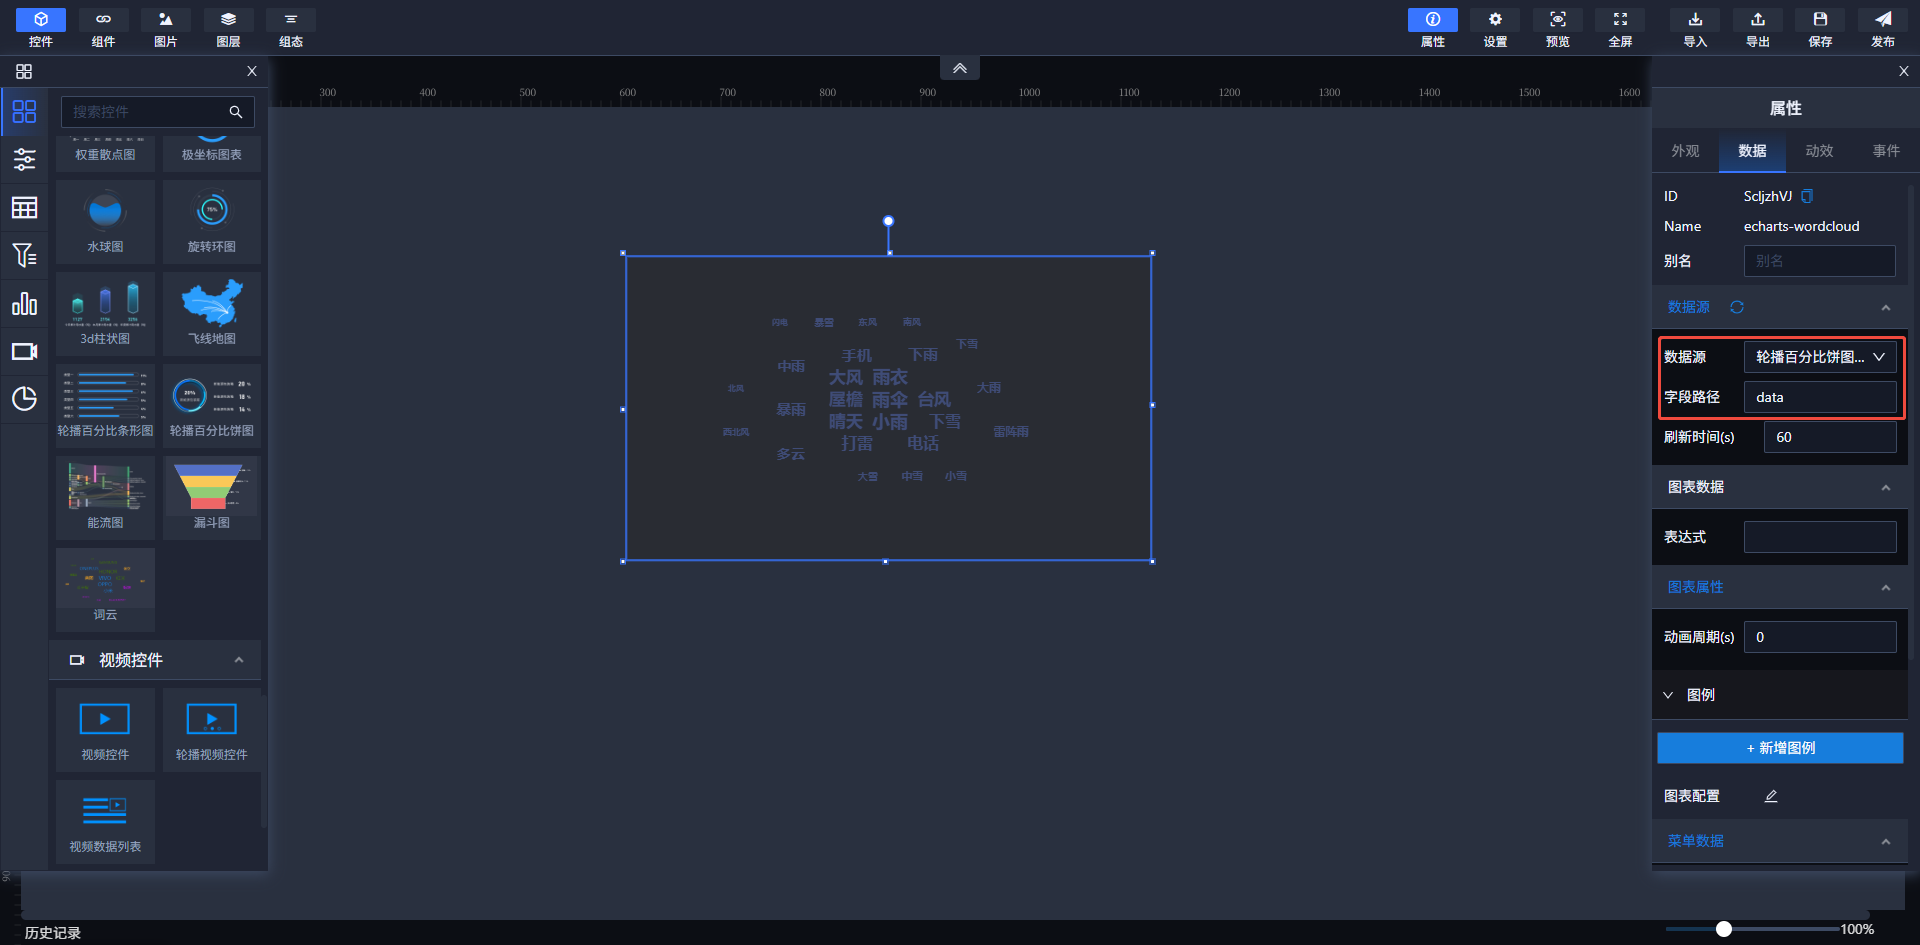Switch to the 事件 tab
Screen dimensions: 1920x945
(1886, 151)
